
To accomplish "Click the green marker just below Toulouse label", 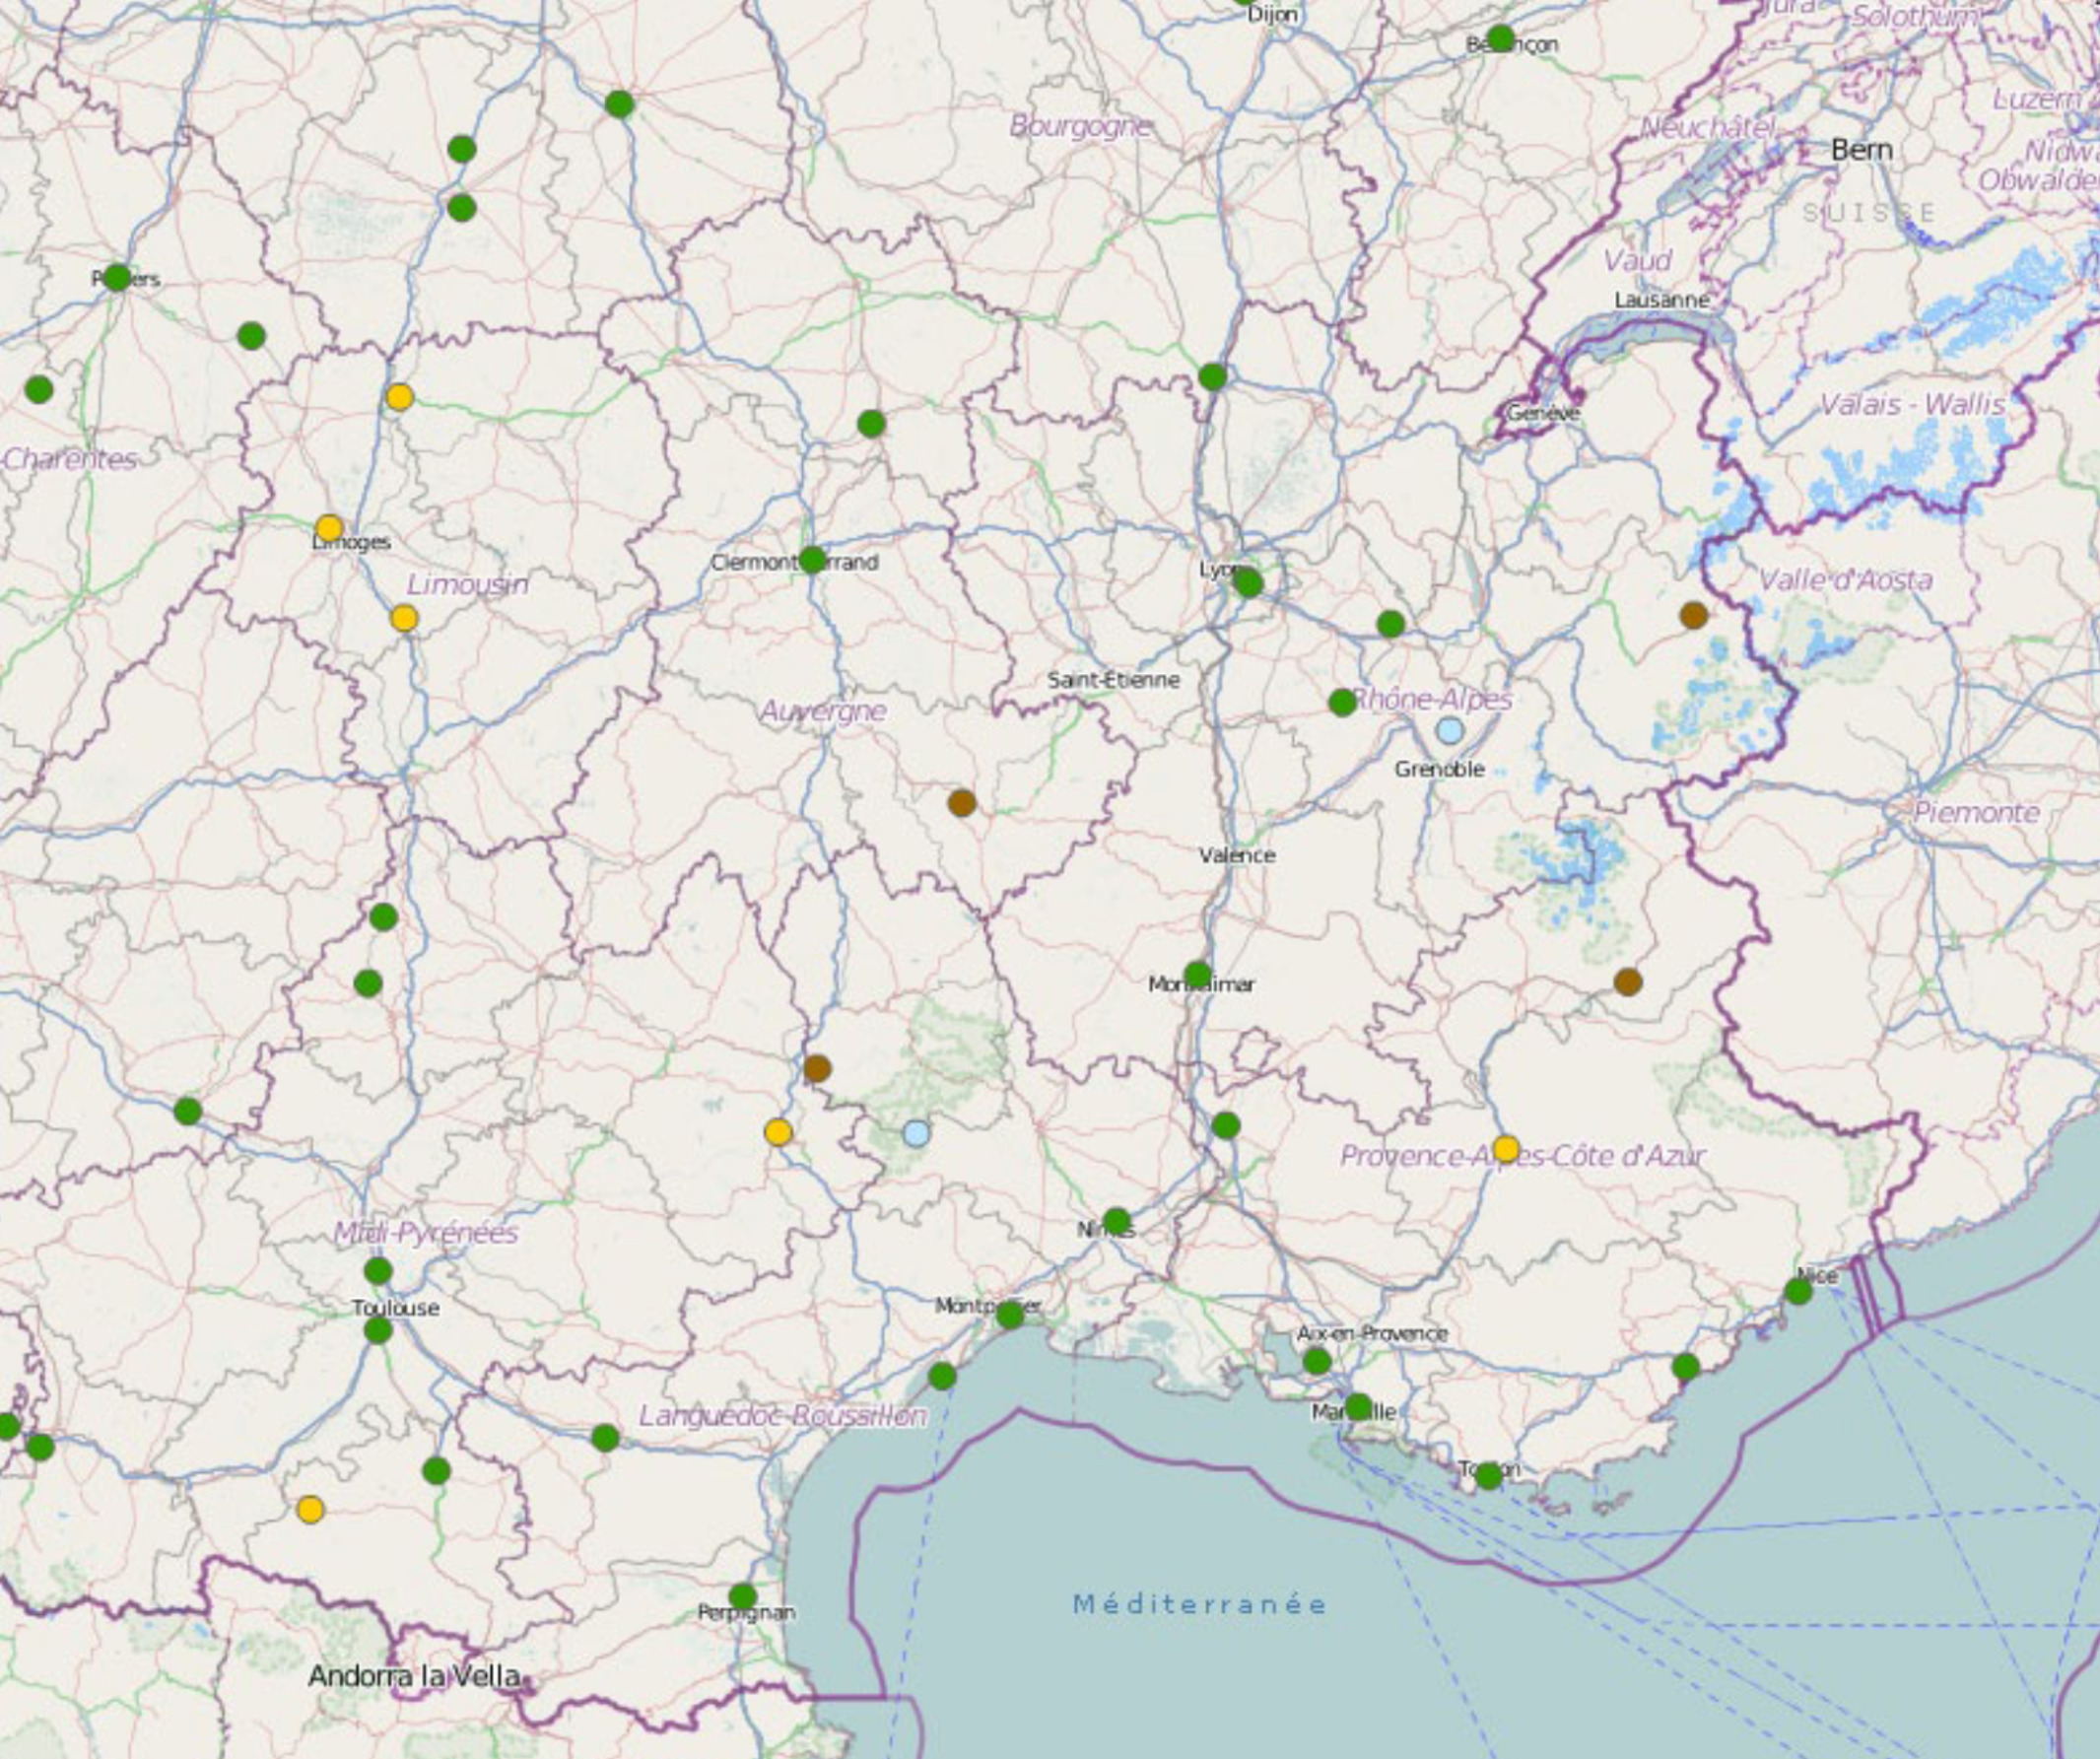I will (x=378, y=1330).
